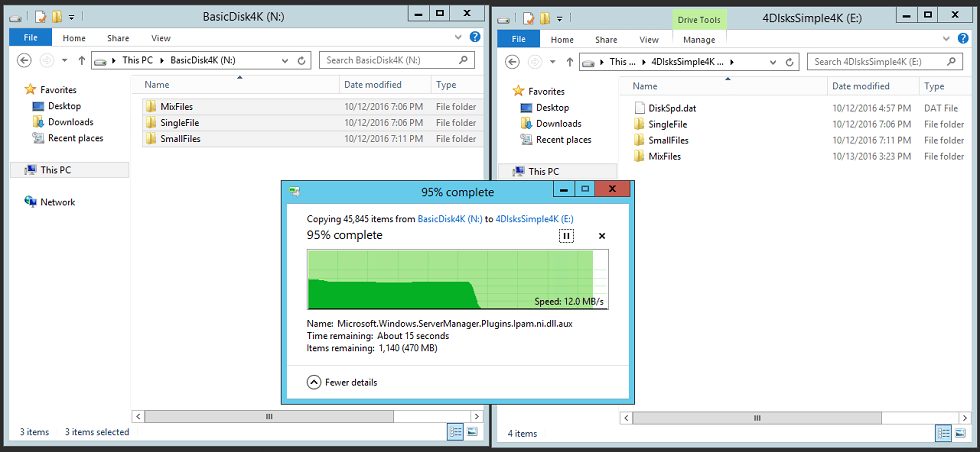The image size is (980, 452).
Task: Click Back arrow in 4DIsksSimple4K window
Action: (517, 62)
